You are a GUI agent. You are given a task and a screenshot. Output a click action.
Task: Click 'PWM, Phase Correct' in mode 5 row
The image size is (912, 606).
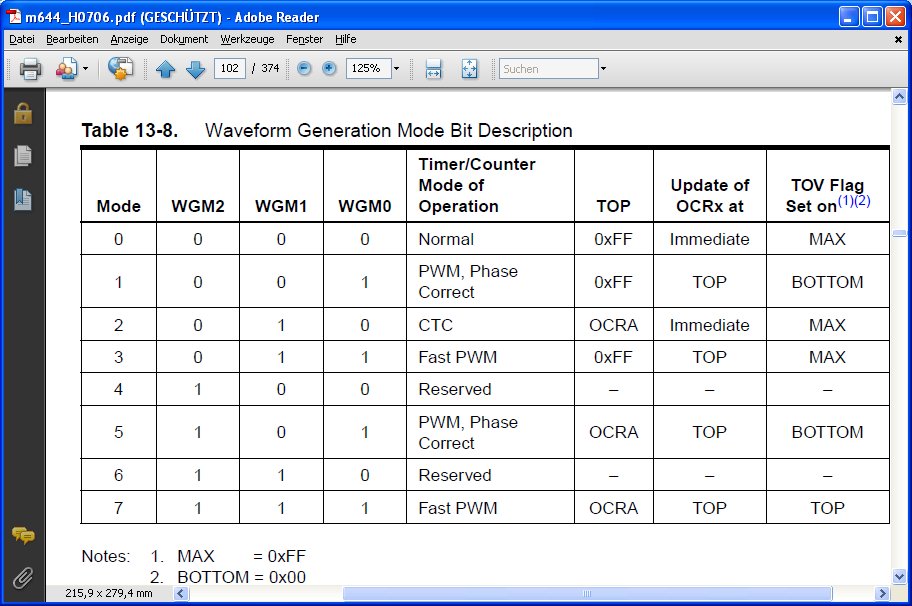click(x=468, y=432)
